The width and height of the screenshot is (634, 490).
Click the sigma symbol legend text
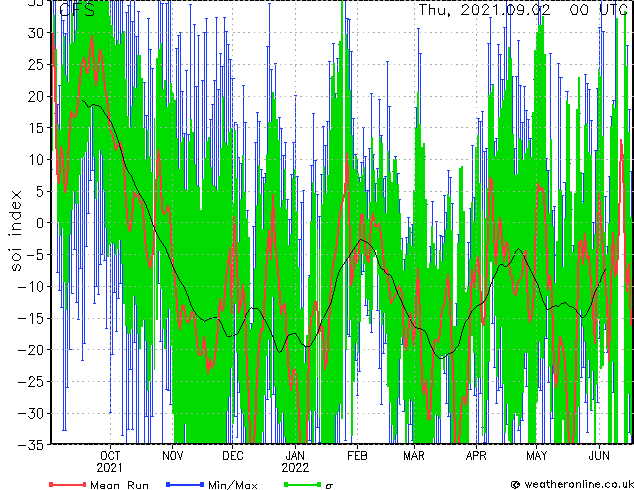point(329,486)
